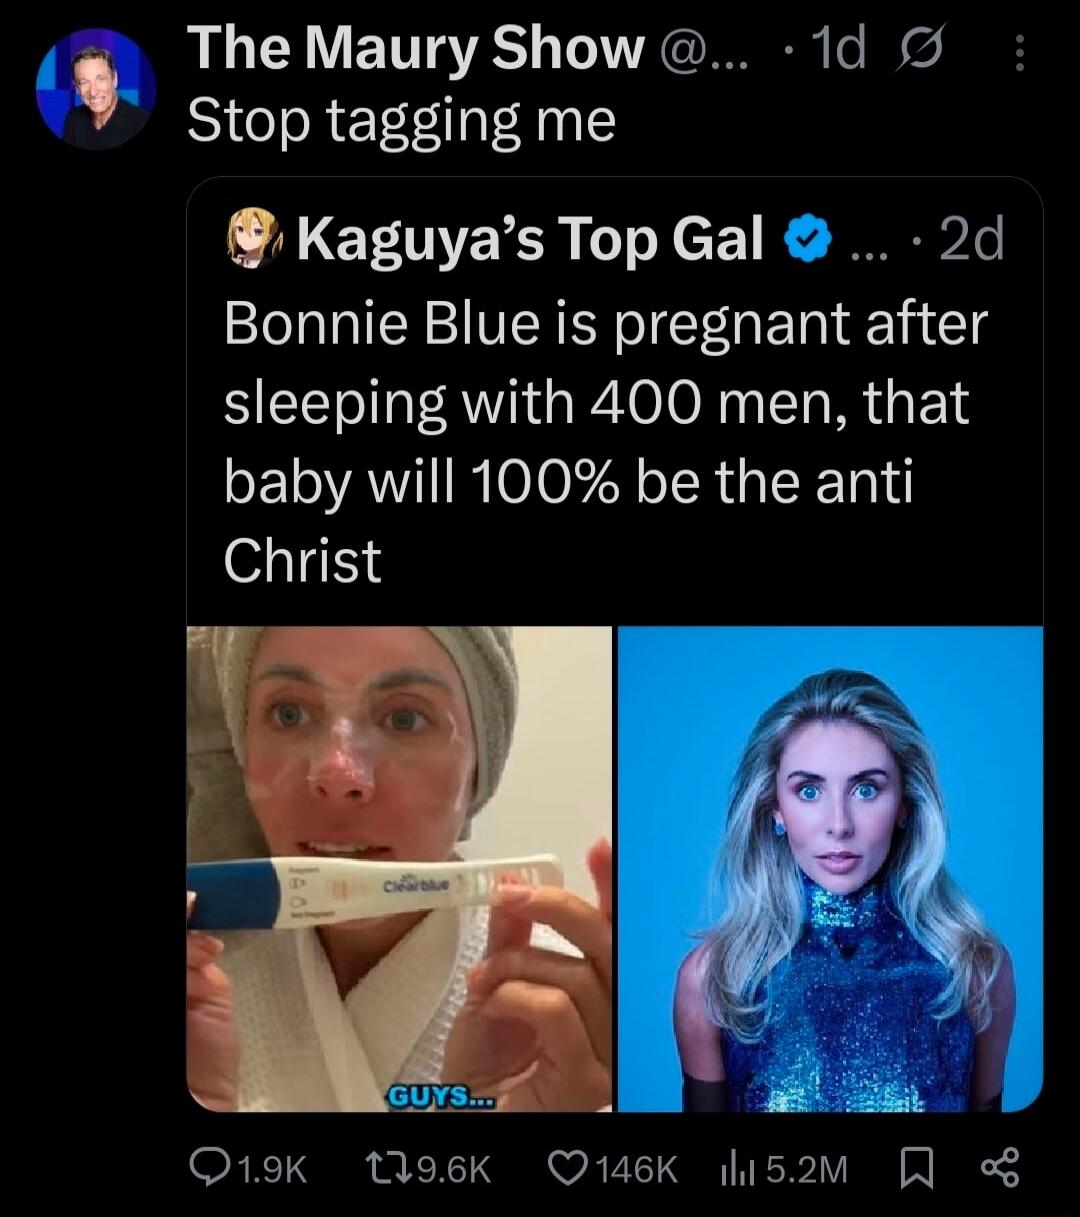View the pregnancy test image full screen
This screenshot has width=1080, height=1217.
[400, 870]
